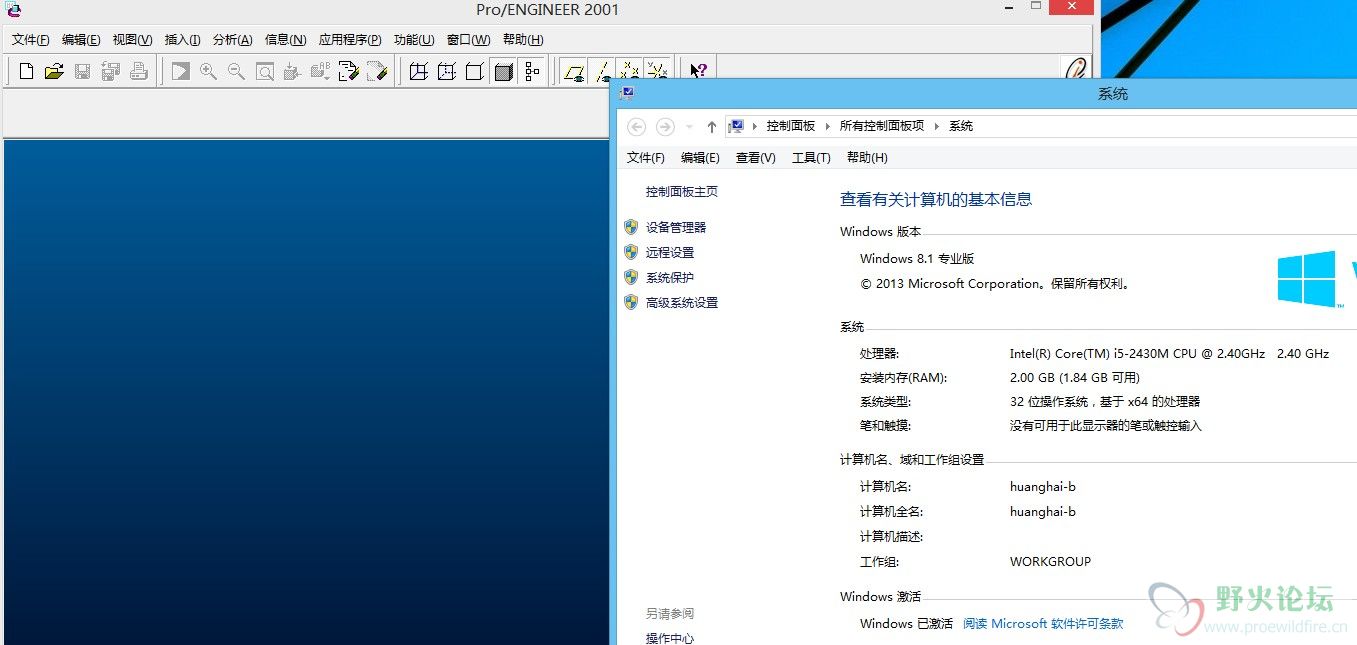1357x645 pixels.
Task: Select WORKGROUP workgroup value
Action: (x=1050, y=562)
